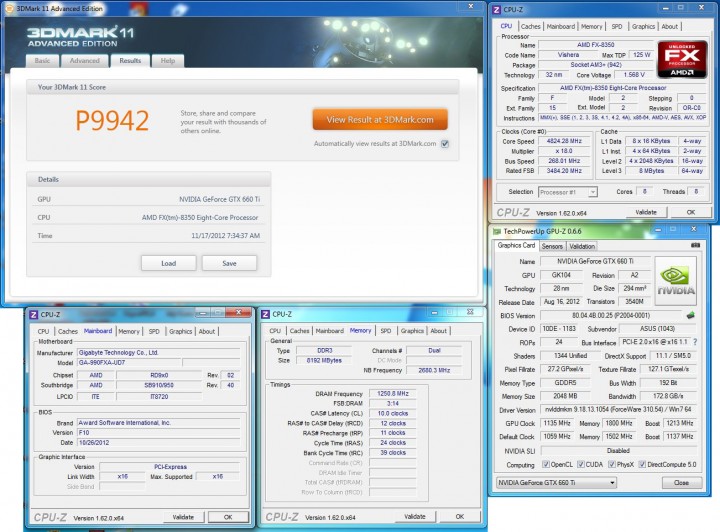
Task: Click the AMD FX processor logo in CPU-Z
Action: pos(682,59)
